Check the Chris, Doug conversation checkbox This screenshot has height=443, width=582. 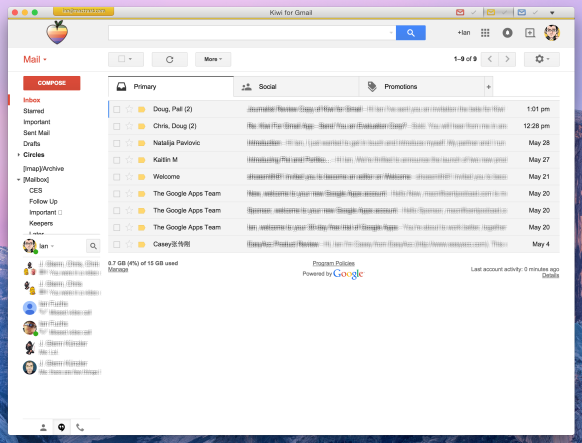(x=117, y=127)
